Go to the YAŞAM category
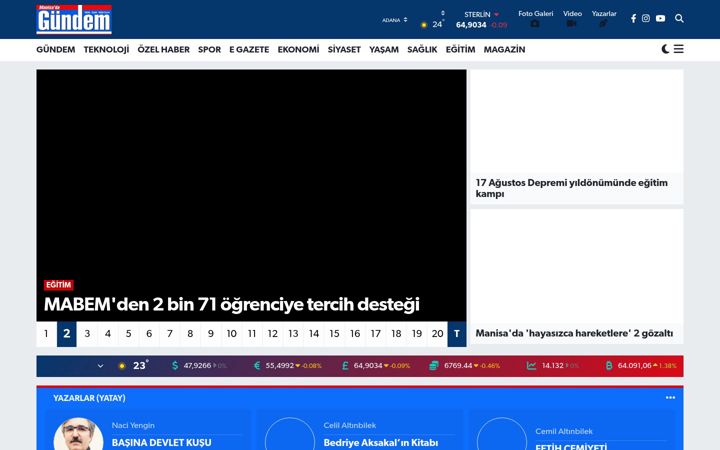The width and height of the screenshot is (720, 450). click(384, 49)
